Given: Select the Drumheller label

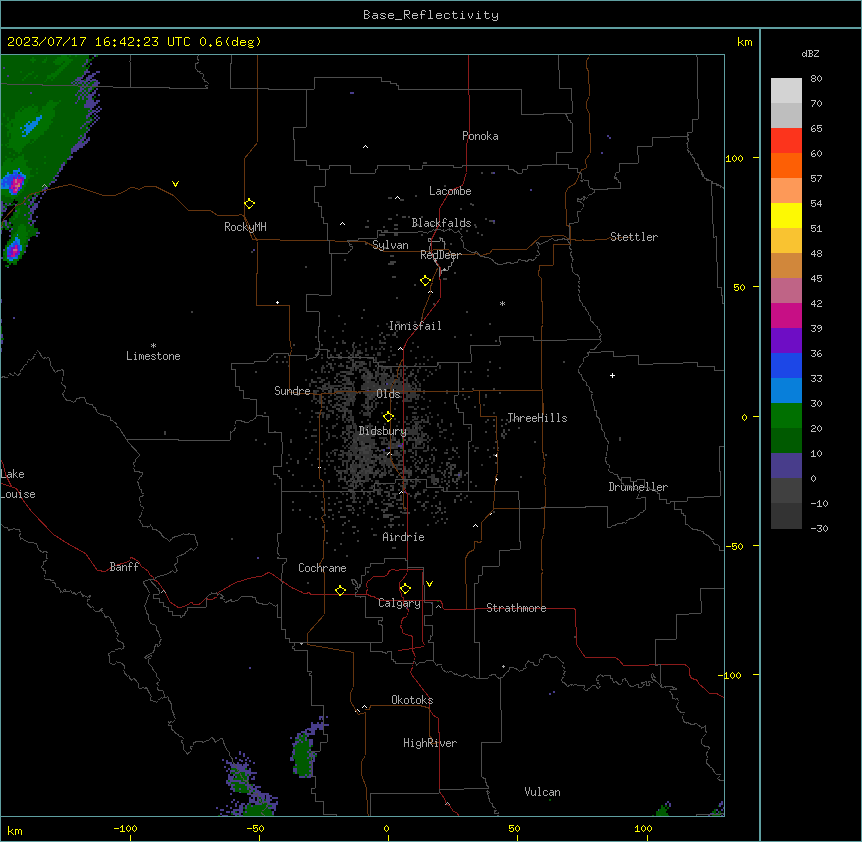Looking at the screenshot, I should 638,487.
